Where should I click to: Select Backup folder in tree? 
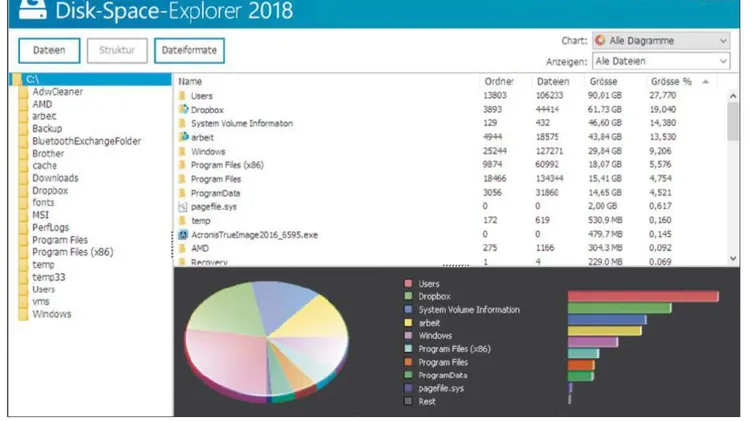tap(47, 129)
